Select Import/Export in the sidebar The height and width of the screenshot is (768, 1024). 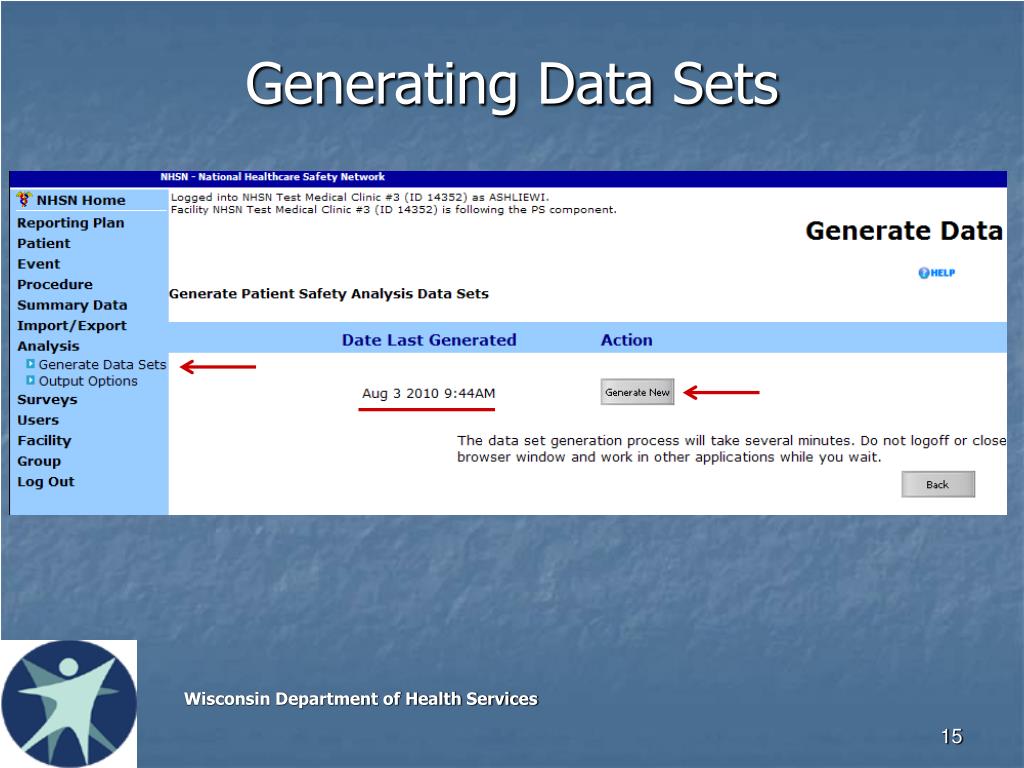click(72, 325)
